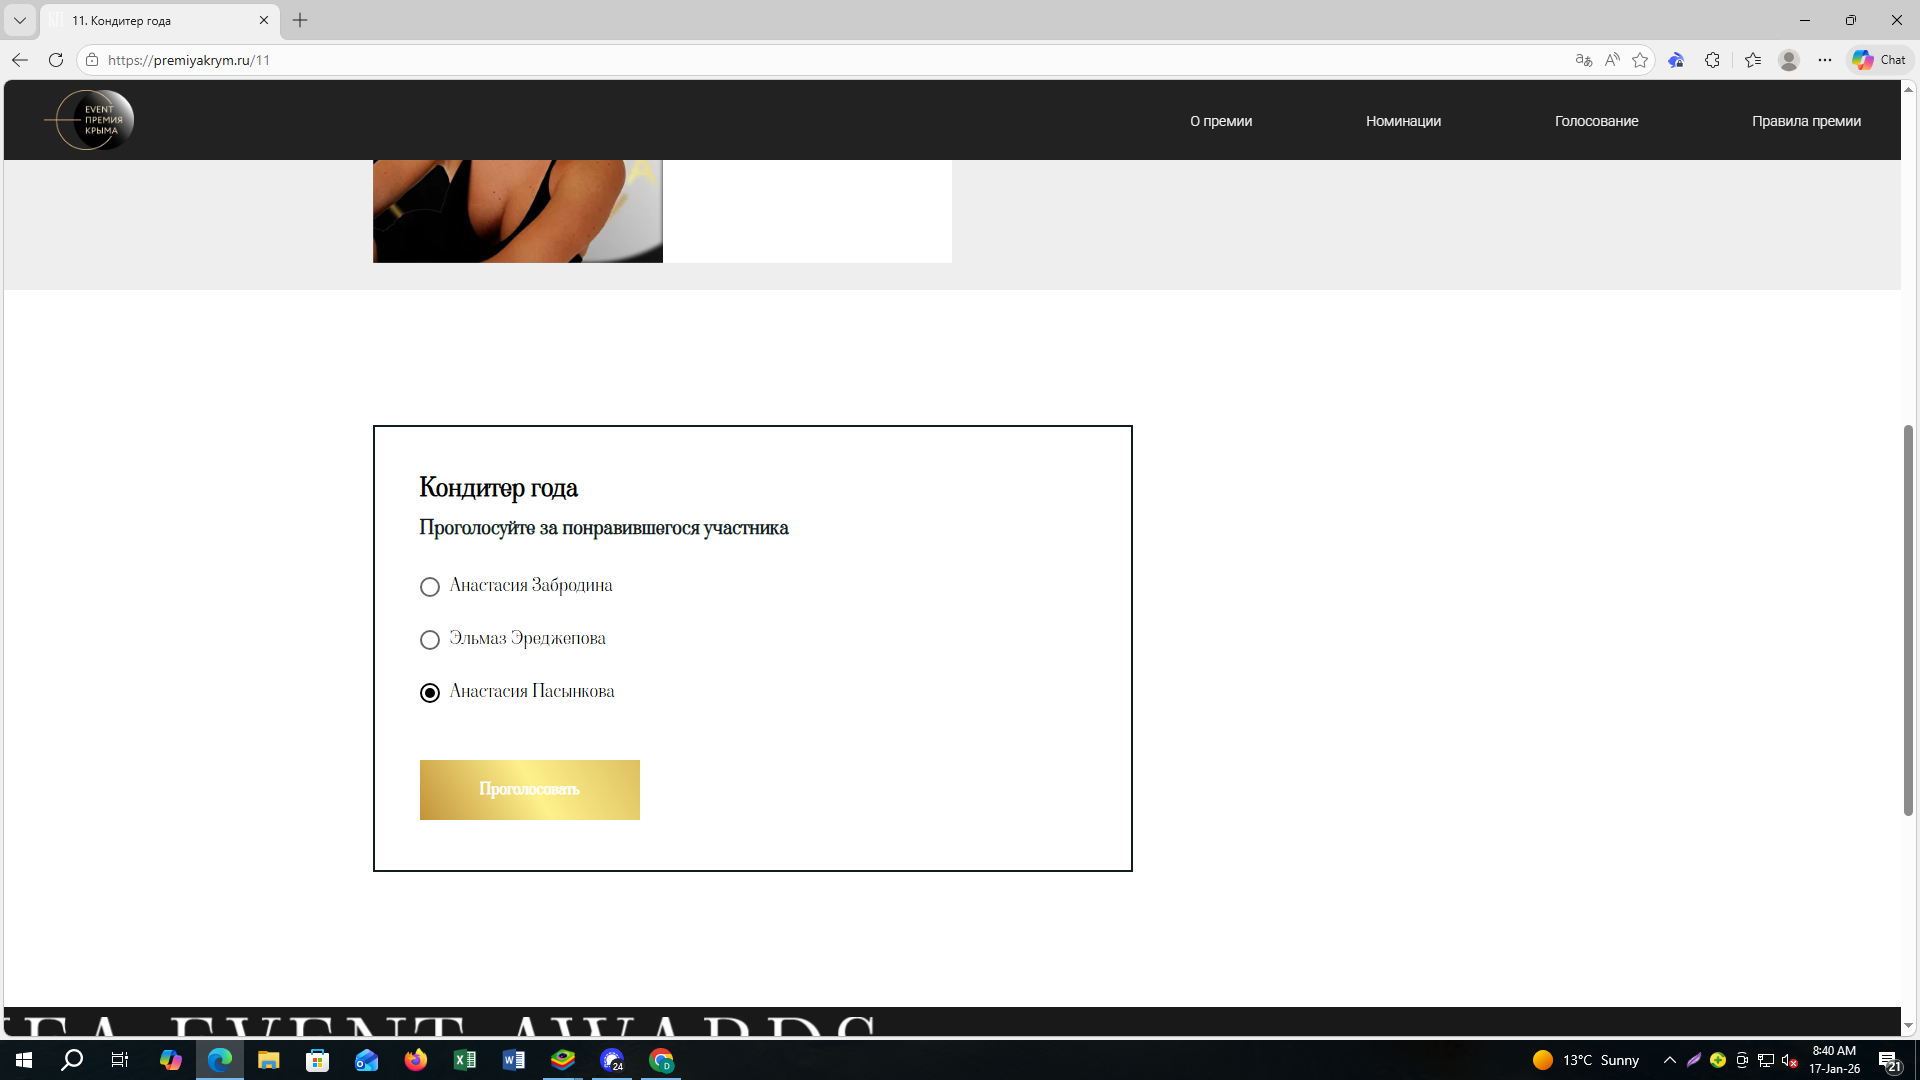
Task: Expand the tab search dropdown arrow
Action: pyautogui.click(x=20, y=20)
